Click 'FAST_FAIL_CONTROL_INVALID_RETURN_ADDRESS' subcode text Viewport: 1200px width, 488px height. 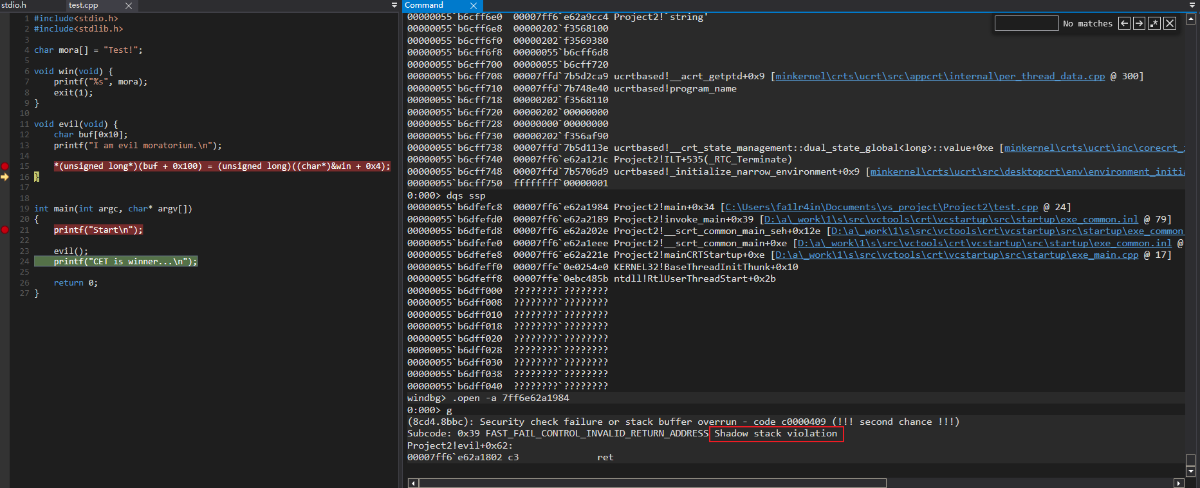pos(595,433)
